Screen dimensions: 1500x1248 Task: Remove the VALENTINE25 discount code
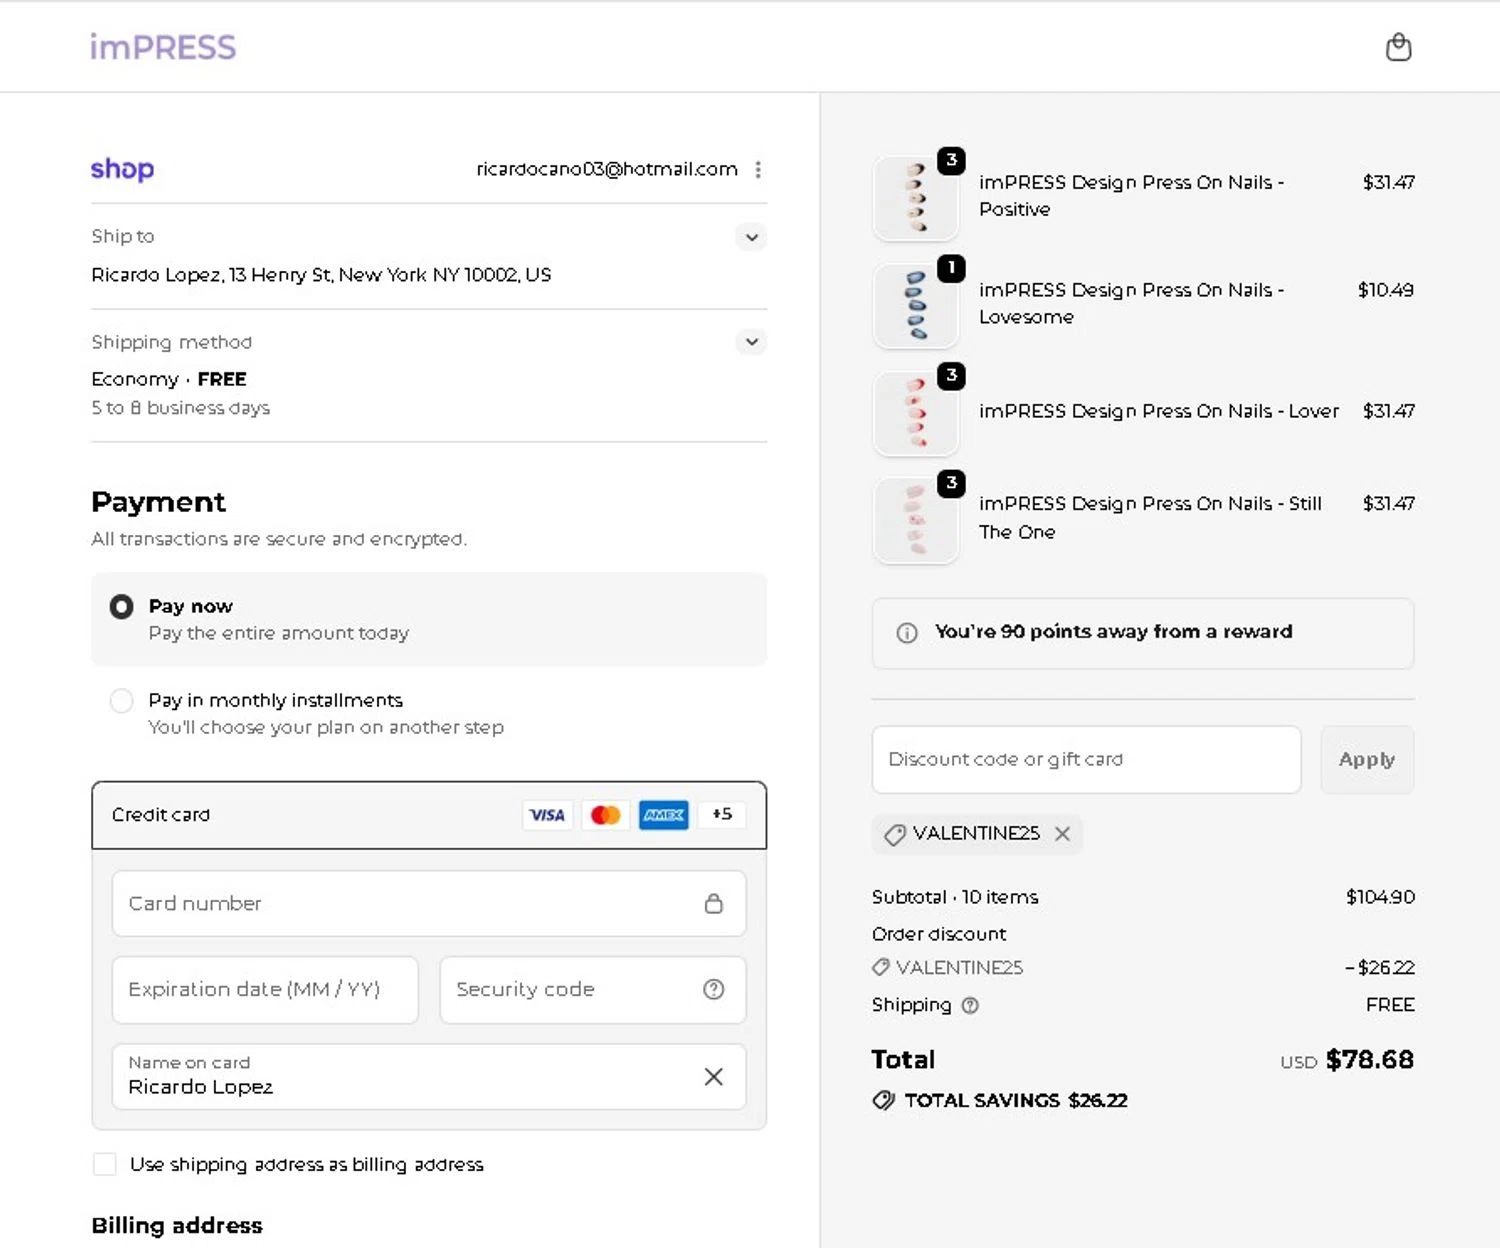pyautogui.click(x=1062, y=834)
